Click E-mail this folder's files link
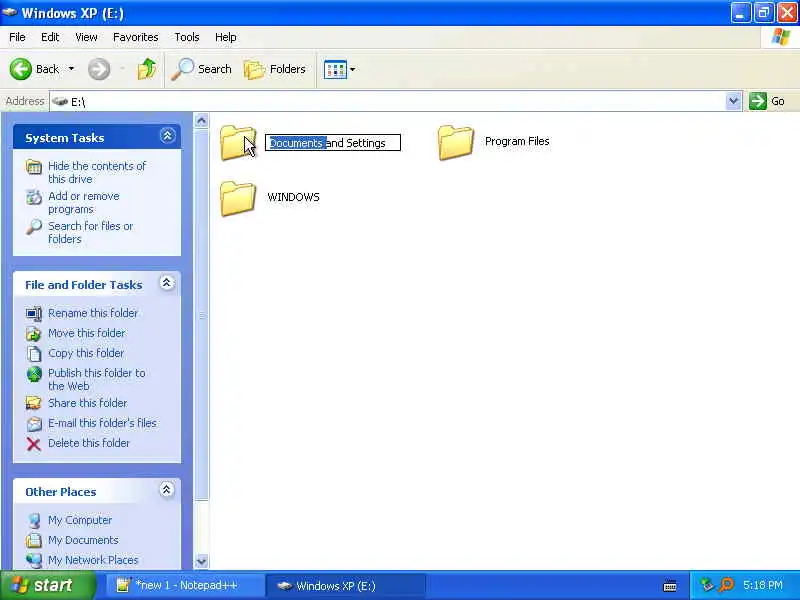This screenshot has height=600, width=800. click(102, 423)
